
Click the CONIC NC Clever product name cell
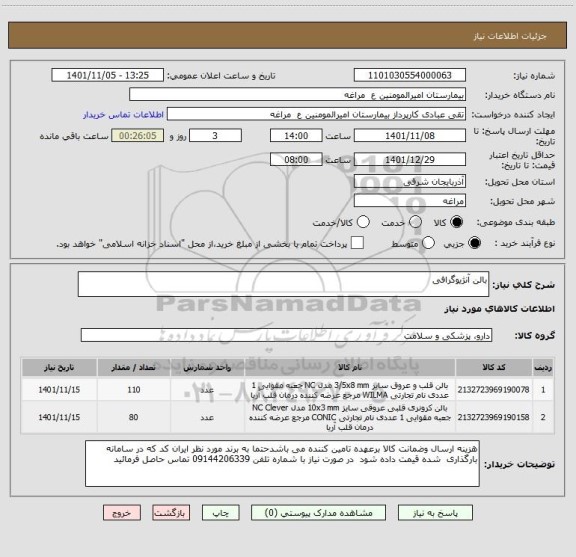(x=350, y=417)
